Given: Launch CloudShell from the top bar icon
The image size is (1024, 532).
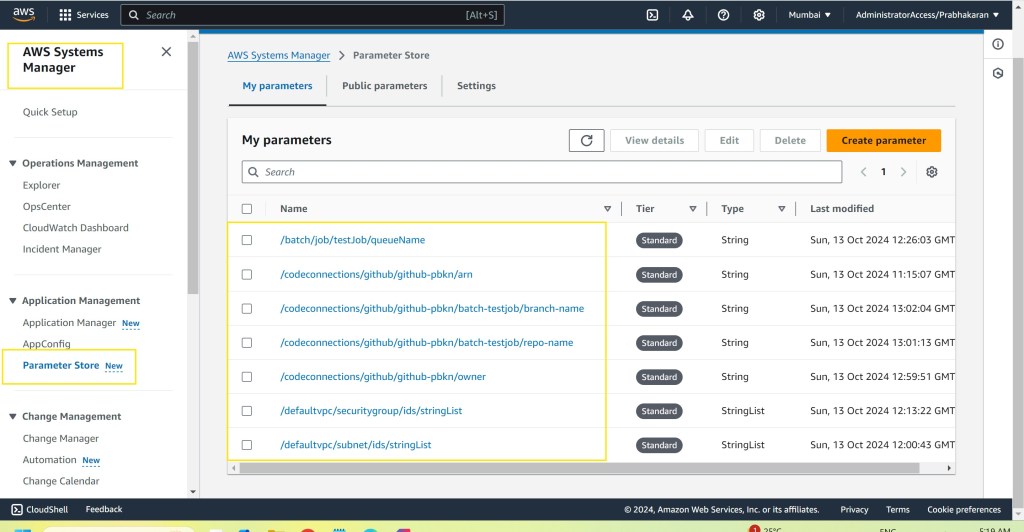Looking at the screenshot, I should click(652, 15).
